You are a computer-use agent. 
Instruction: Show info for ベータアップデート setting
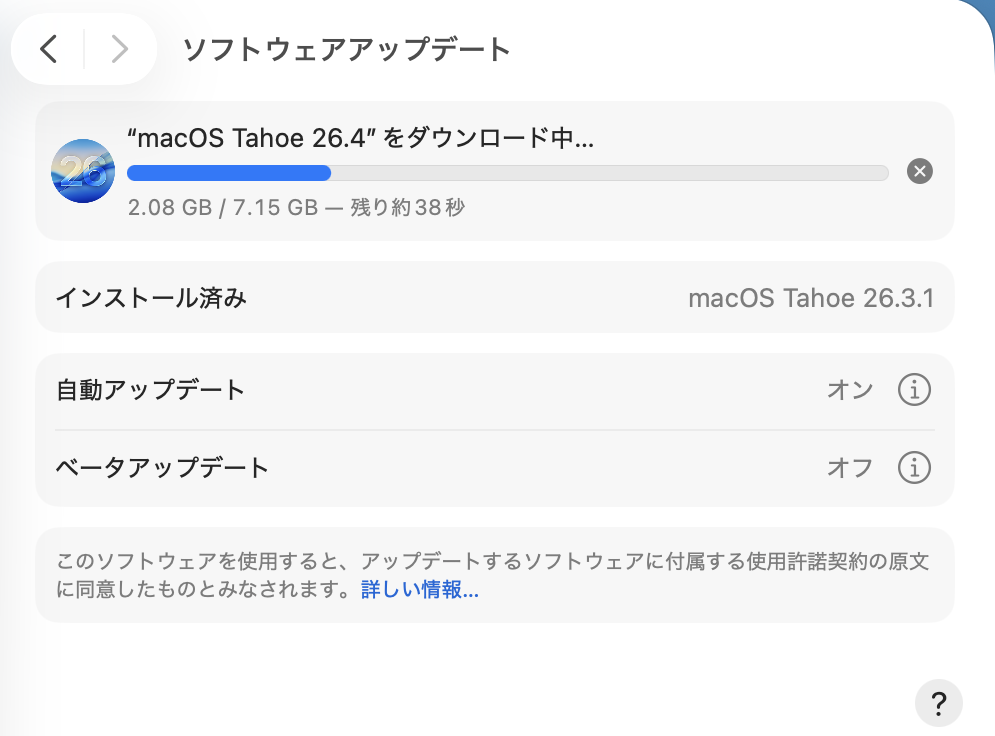[x=913, y=467]
